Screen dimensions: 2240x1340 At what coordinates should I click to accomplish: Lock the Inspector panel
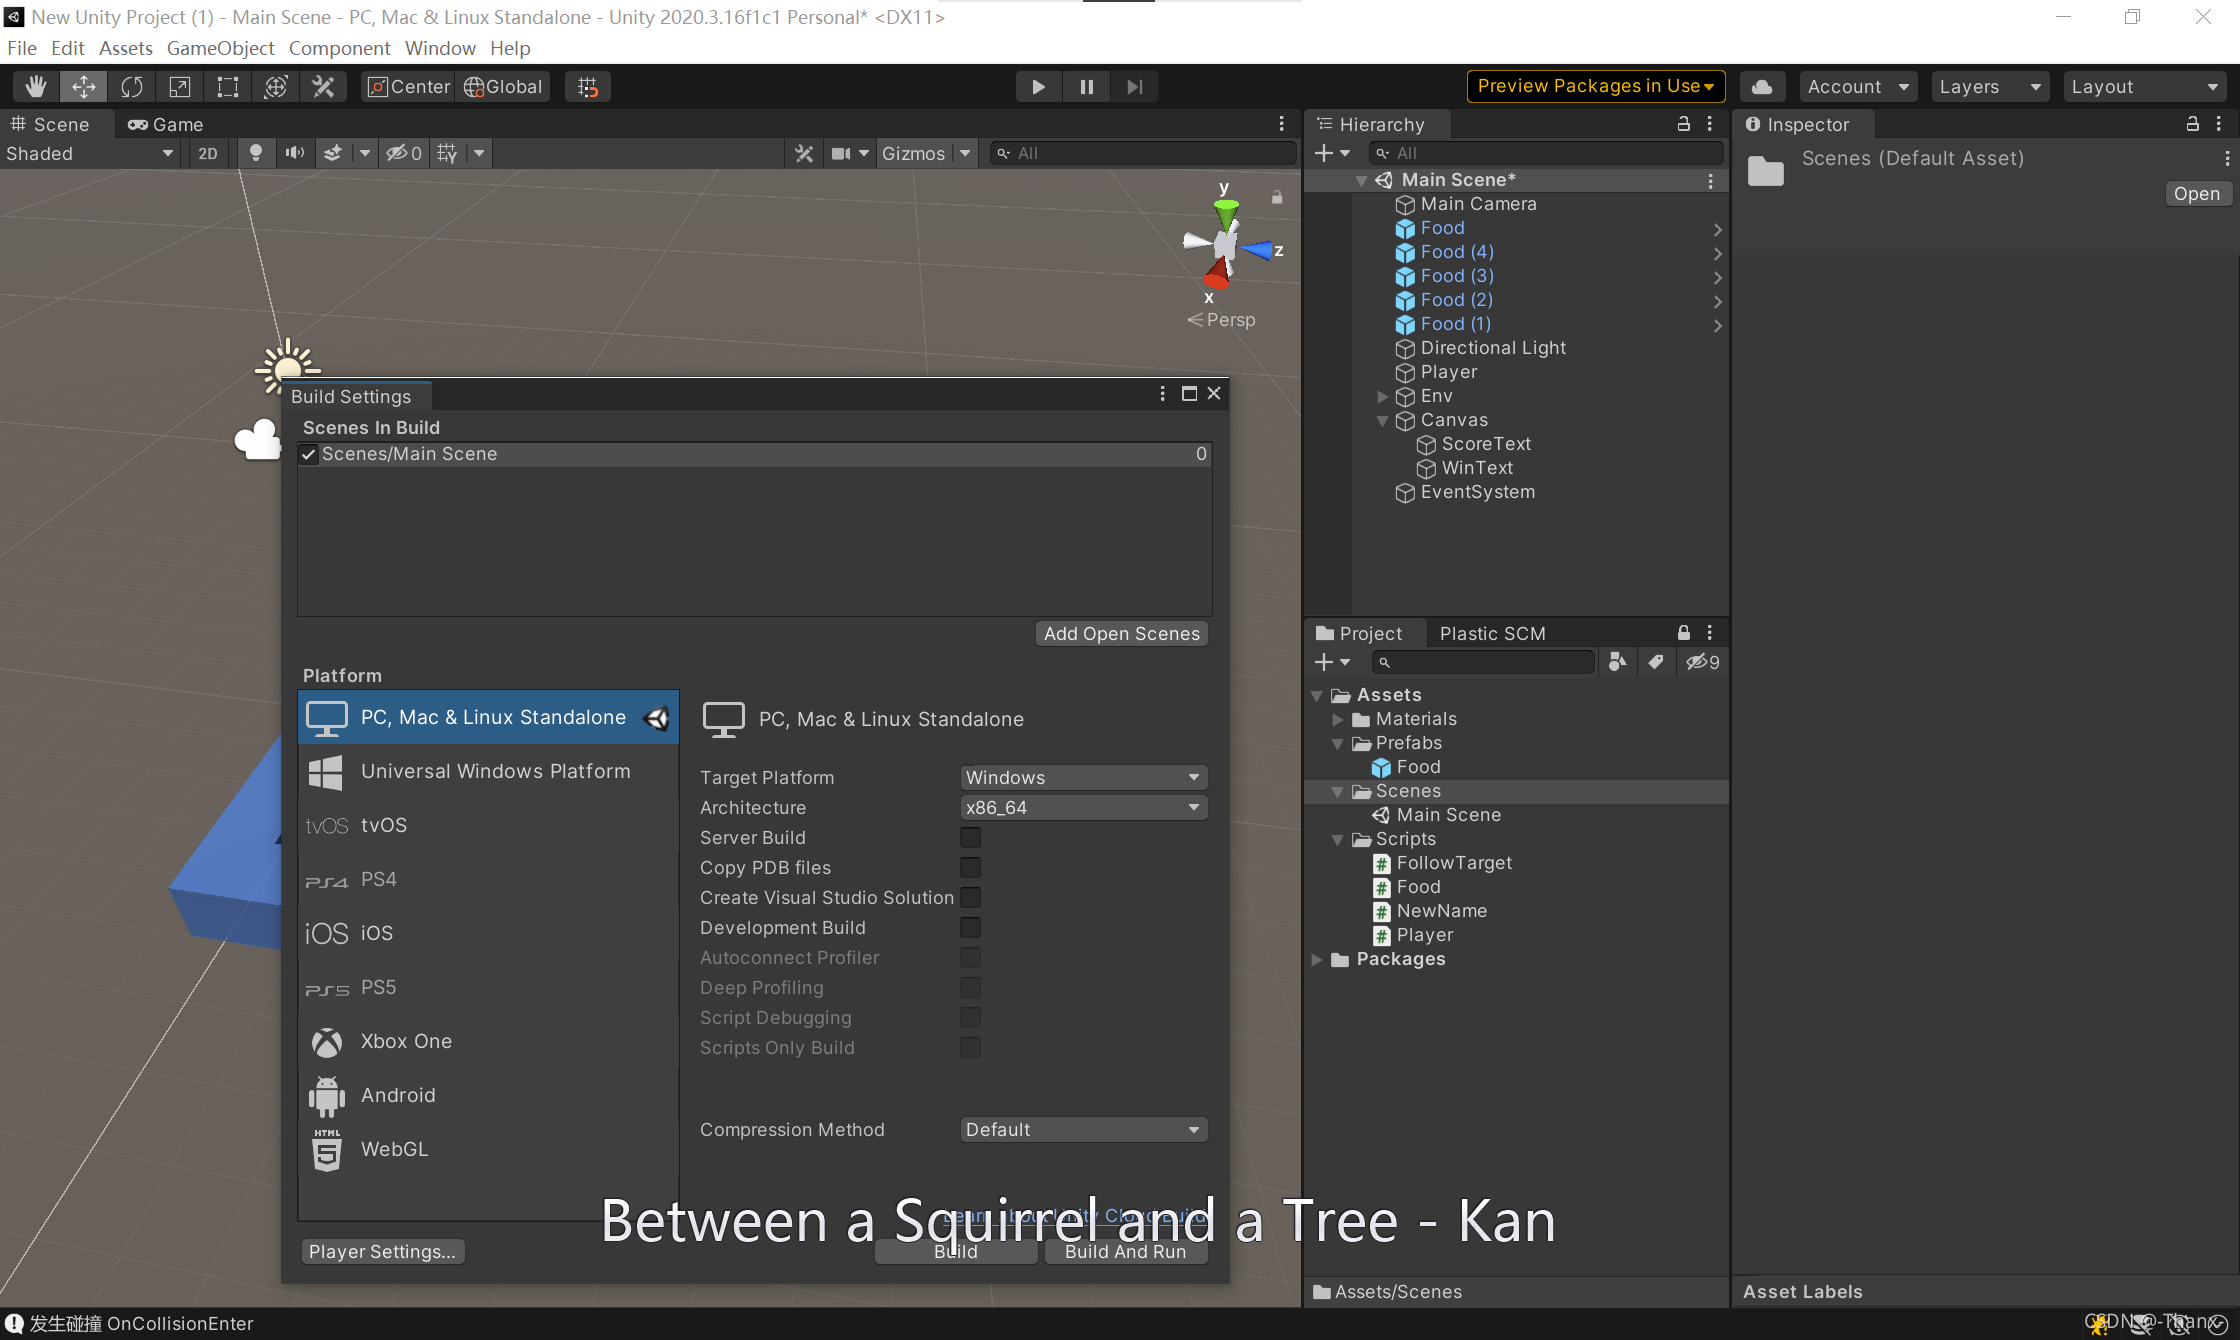[2192, 124]
